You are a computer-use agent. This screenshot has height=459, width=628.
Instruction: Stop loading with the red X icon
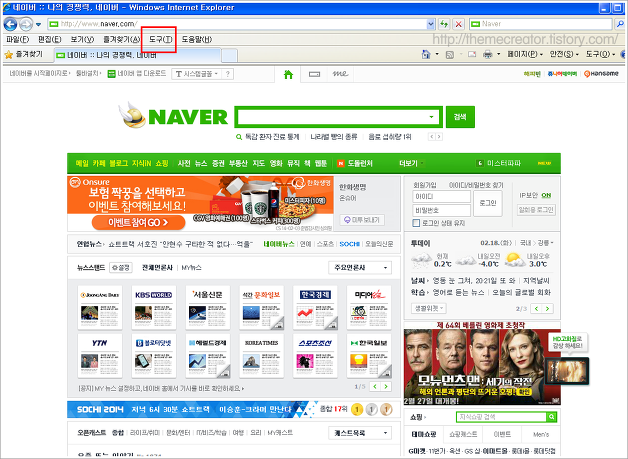459,24
